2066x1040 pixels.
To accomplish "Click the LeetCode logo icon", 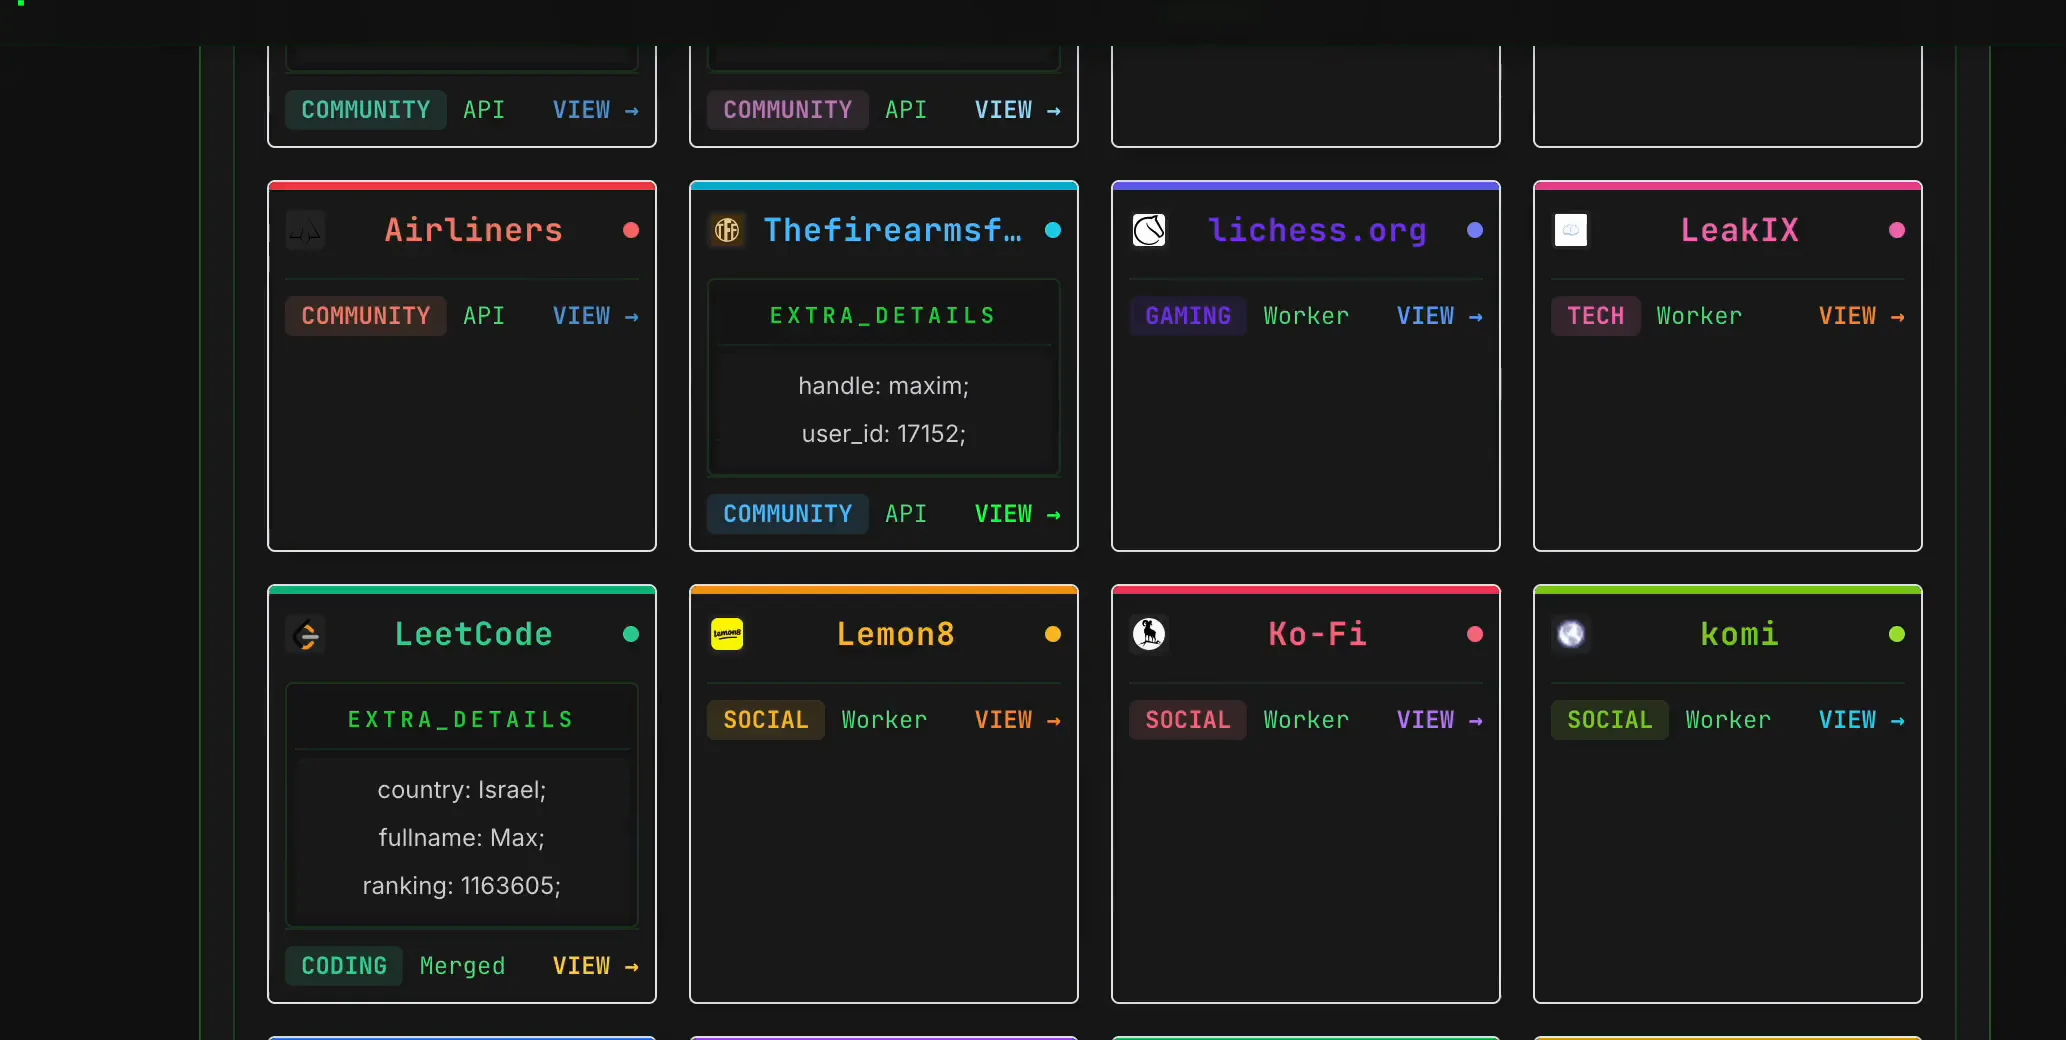I will [x=305, y=635].
